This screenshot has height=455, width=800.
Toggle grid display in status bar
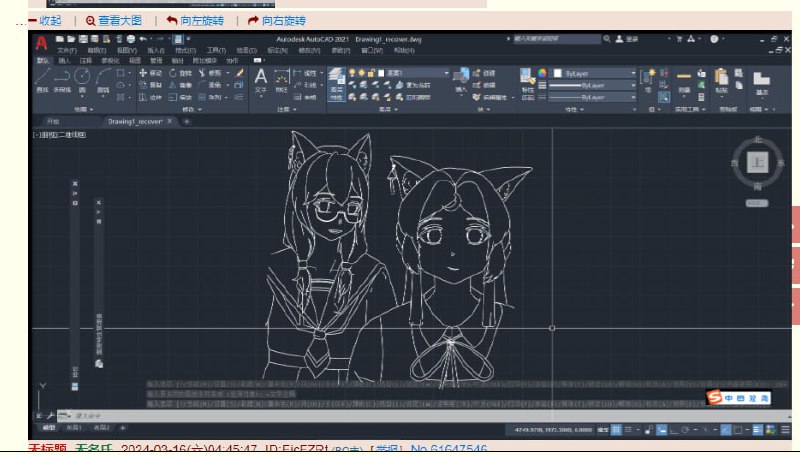616,430
